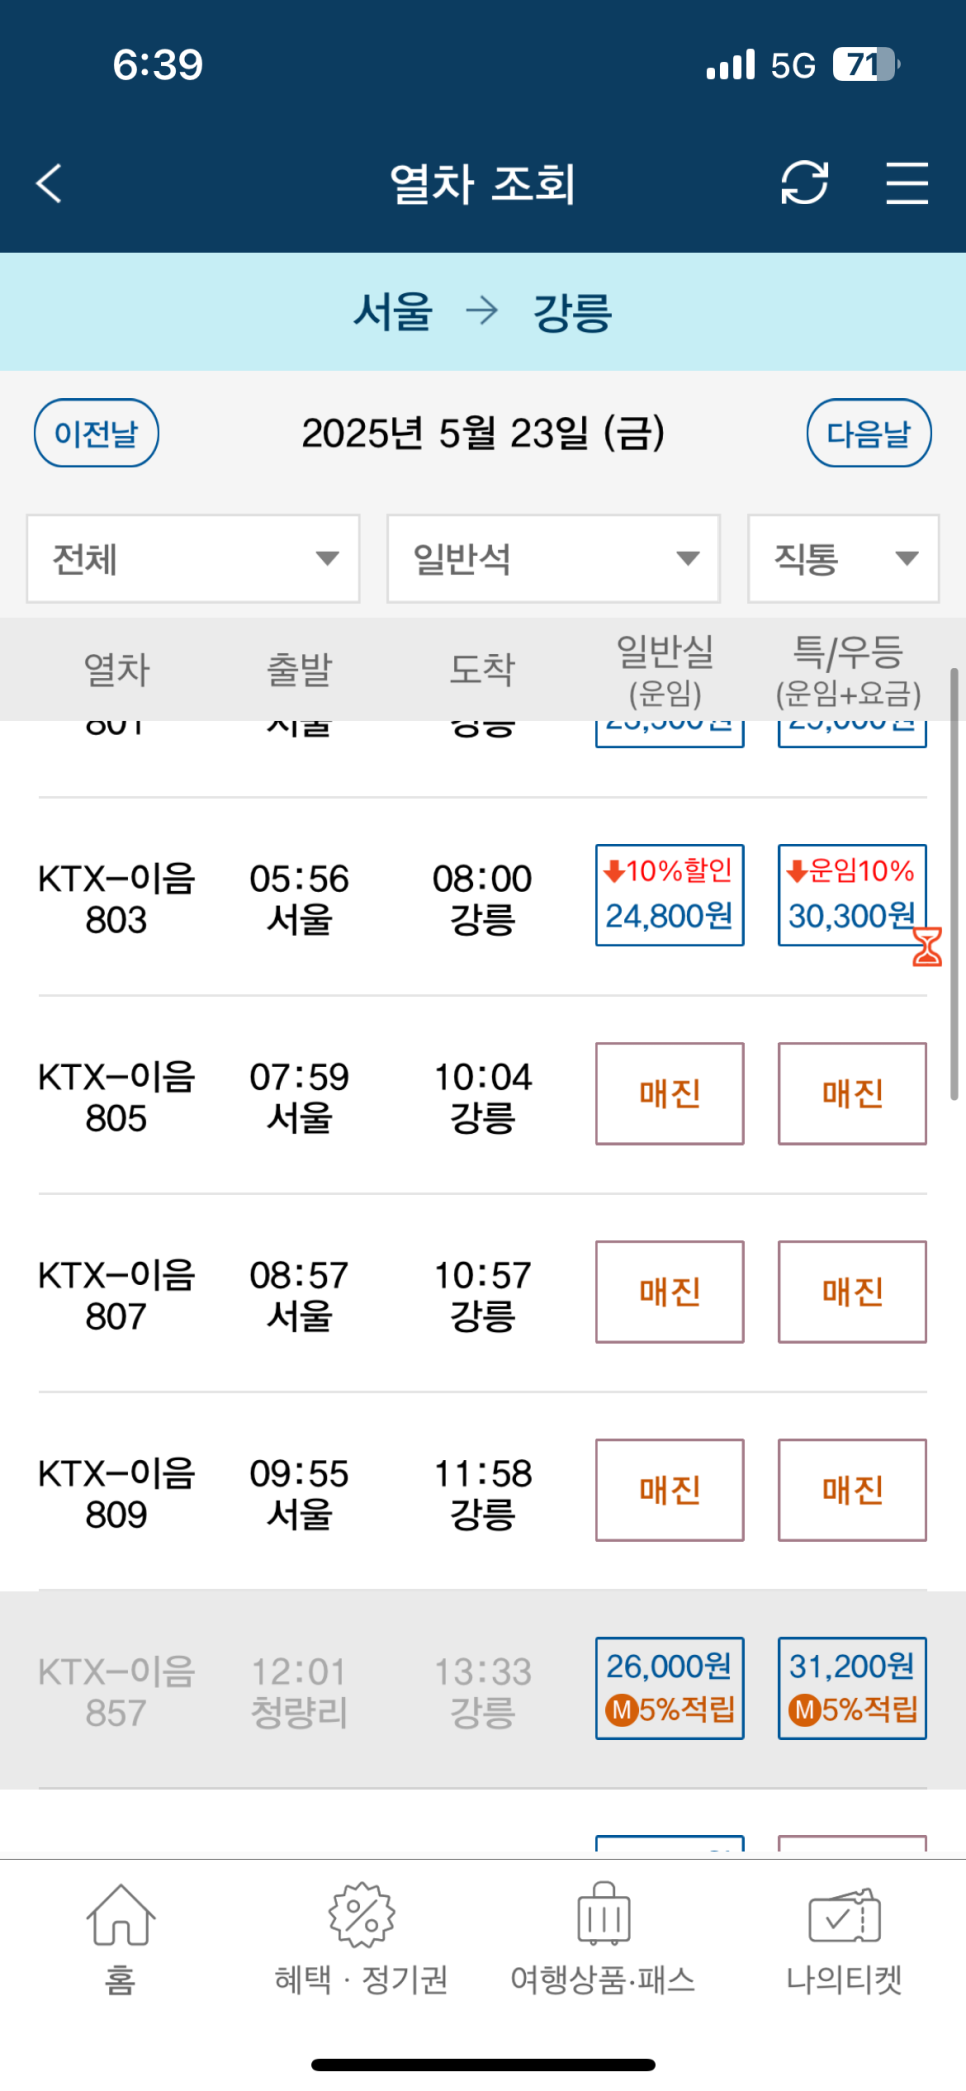This screenshot has height=2091, width=966.
Task: Click the vertical scrollbar of train list
Action: point(955,884)
